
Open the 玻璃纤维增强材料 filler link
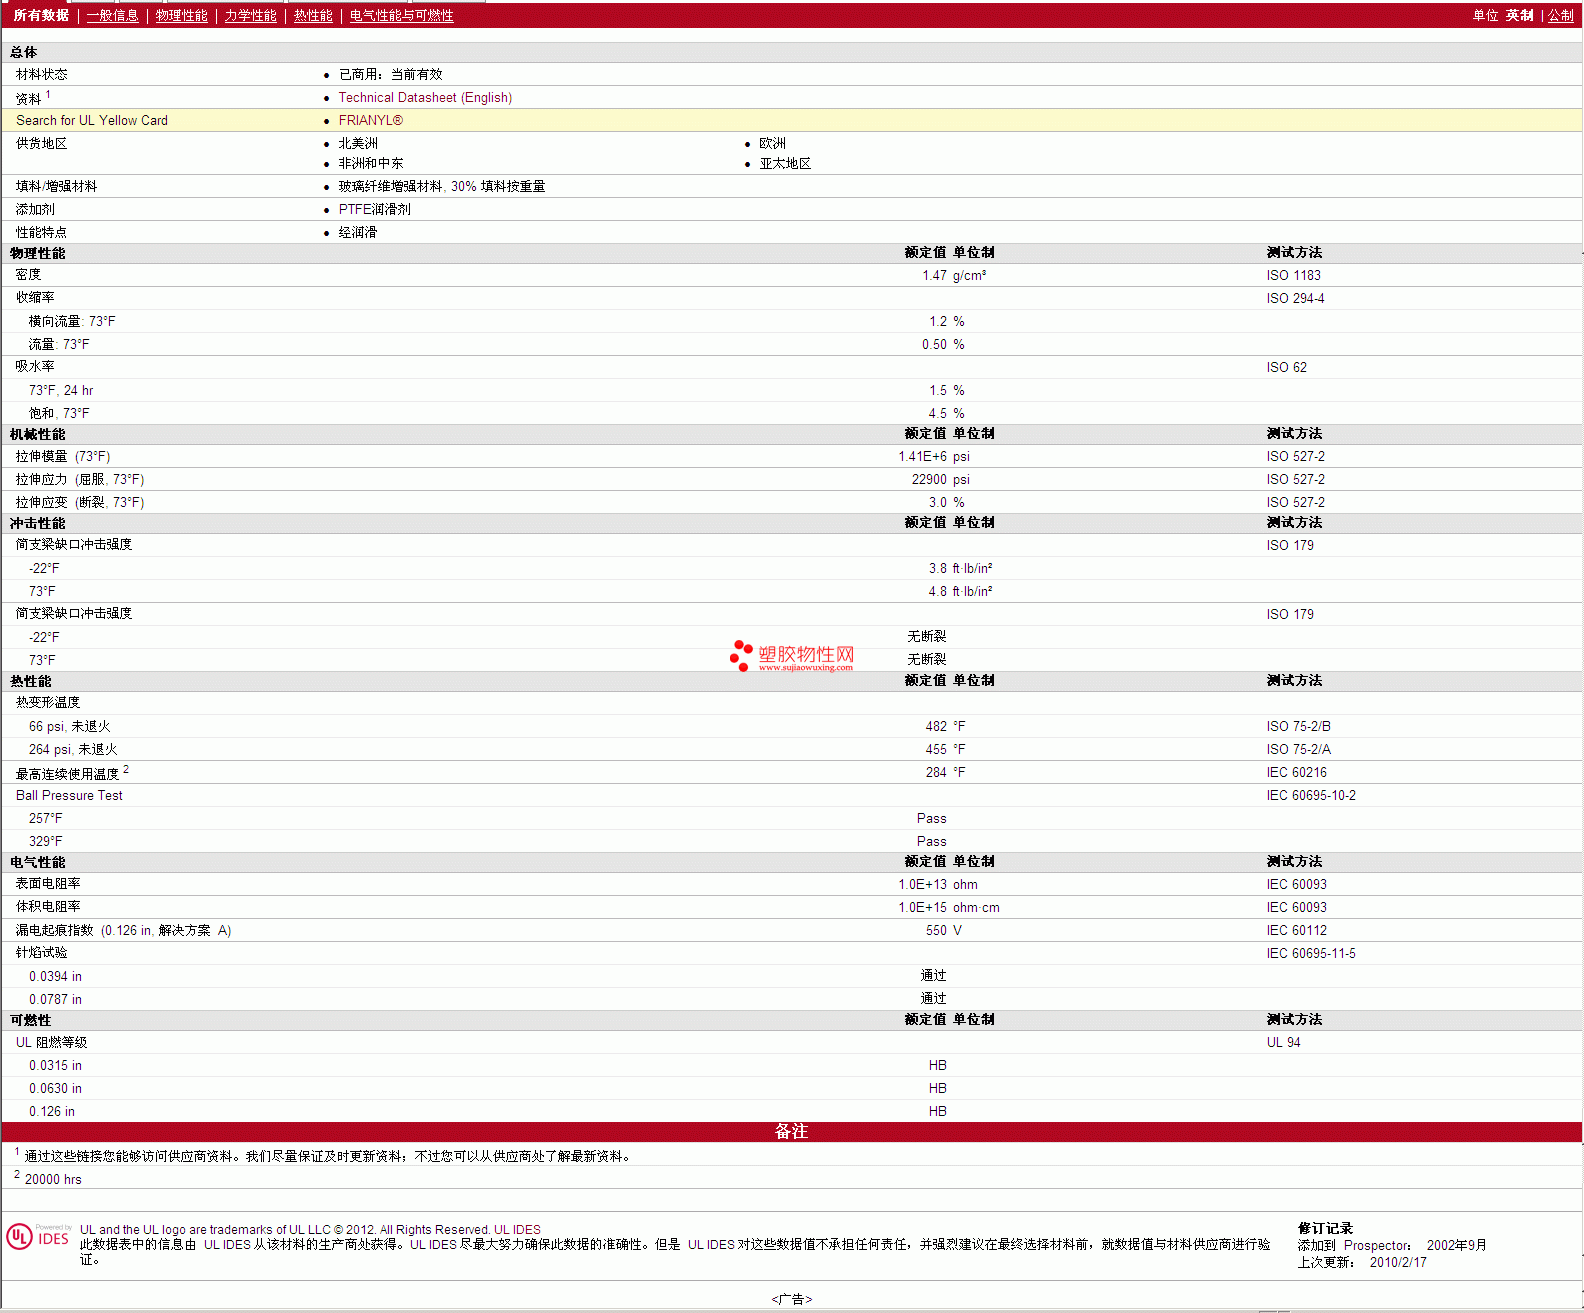[x=390, y=186]
